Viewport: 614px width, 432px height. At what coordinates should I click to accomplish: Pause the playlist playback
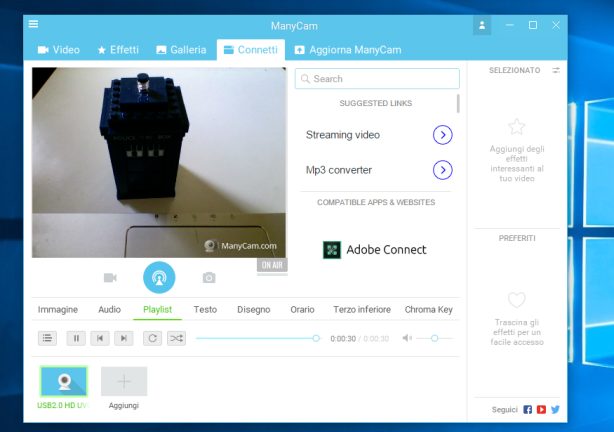tap(76, 338)
